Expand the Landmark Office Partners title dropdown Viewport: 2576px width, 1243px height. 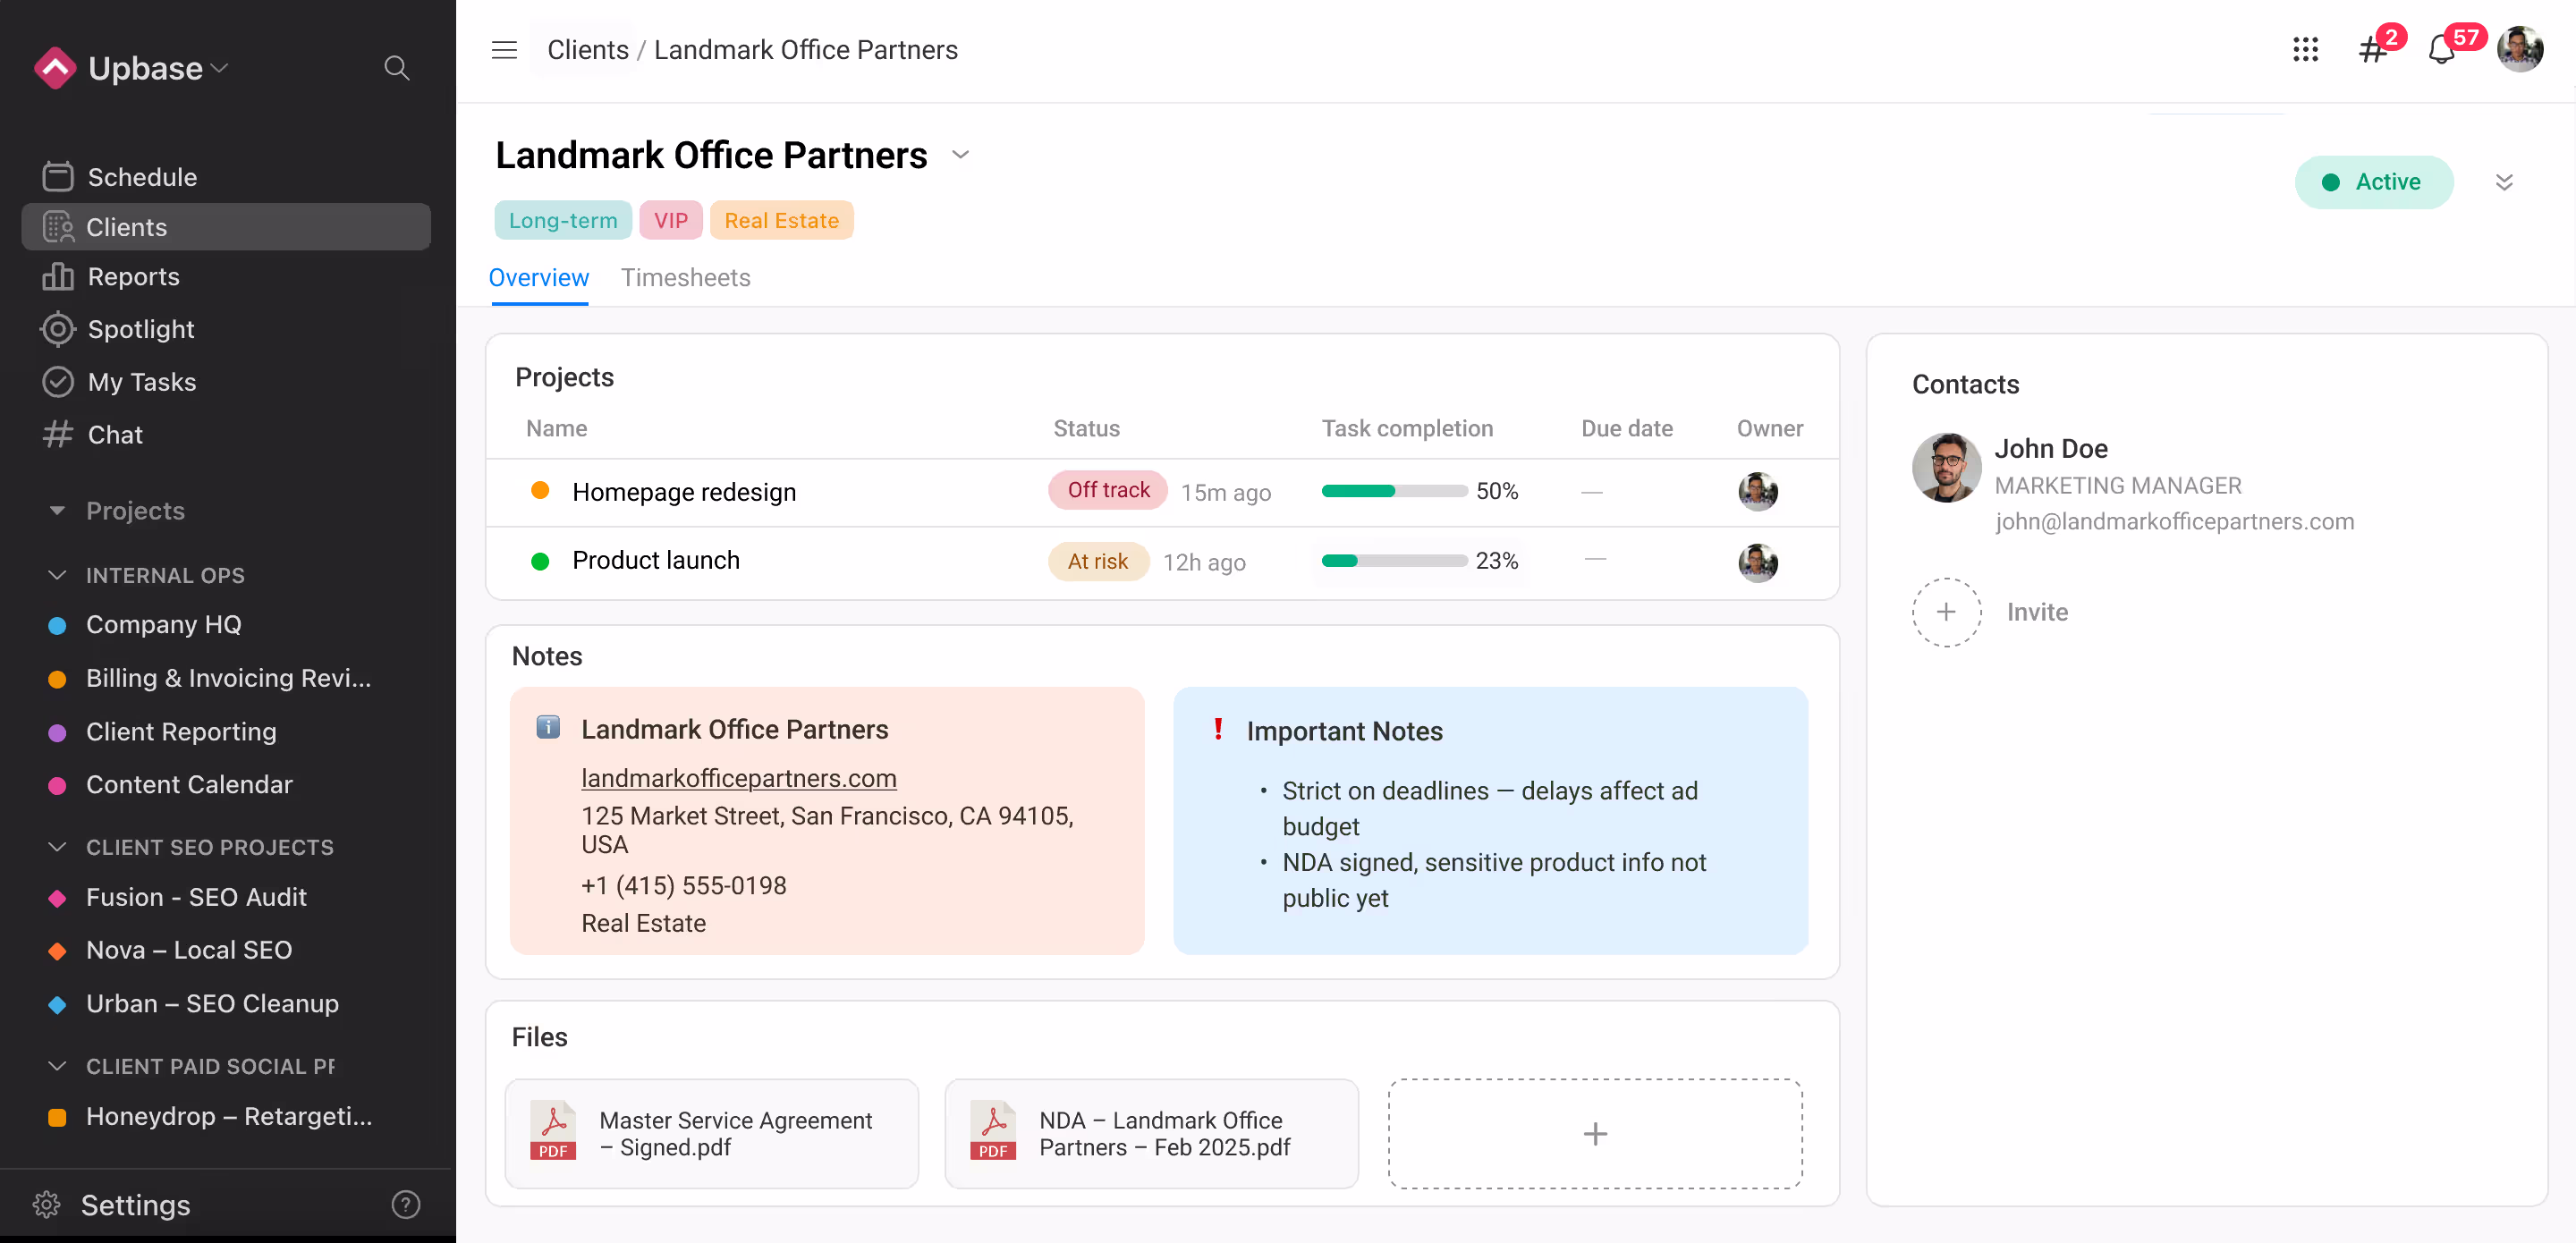click(960, 155)
